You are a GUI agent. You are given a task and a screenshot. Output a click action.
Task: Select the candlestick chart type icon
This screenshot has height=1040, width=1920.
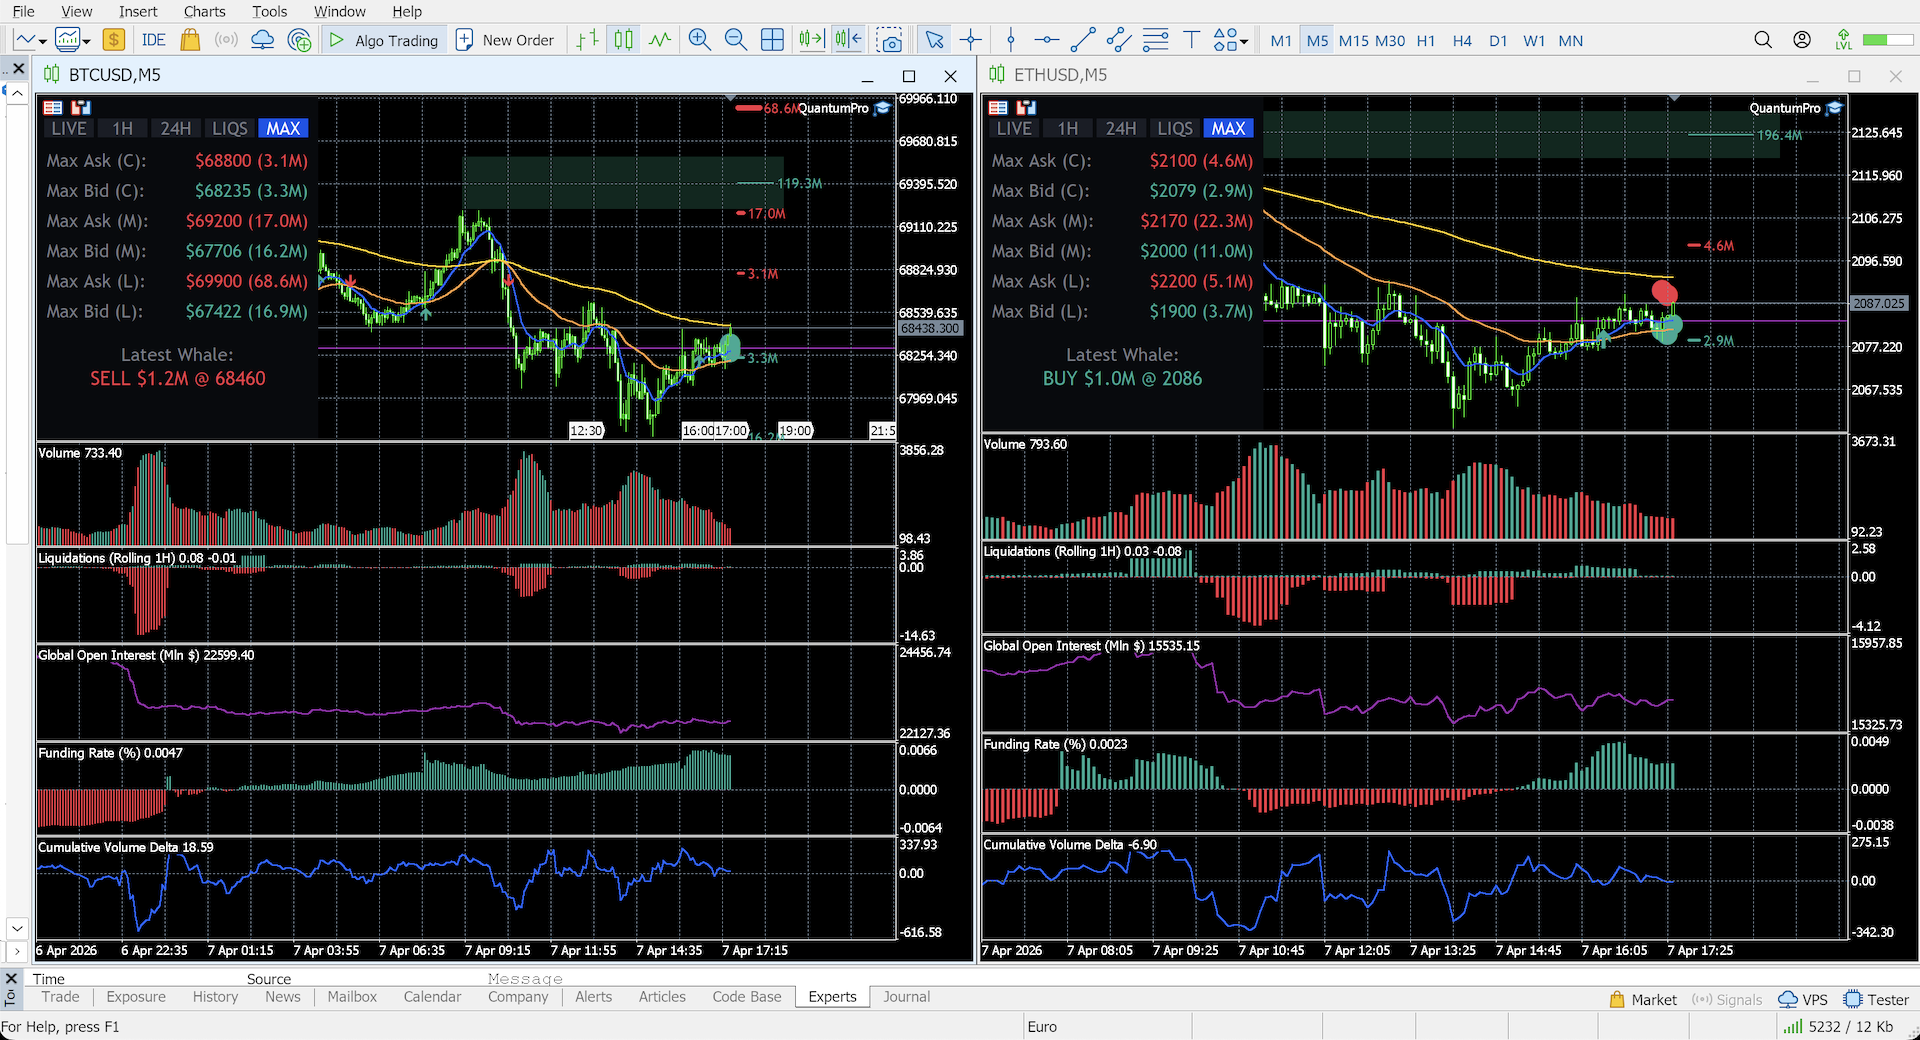point(624,40)
